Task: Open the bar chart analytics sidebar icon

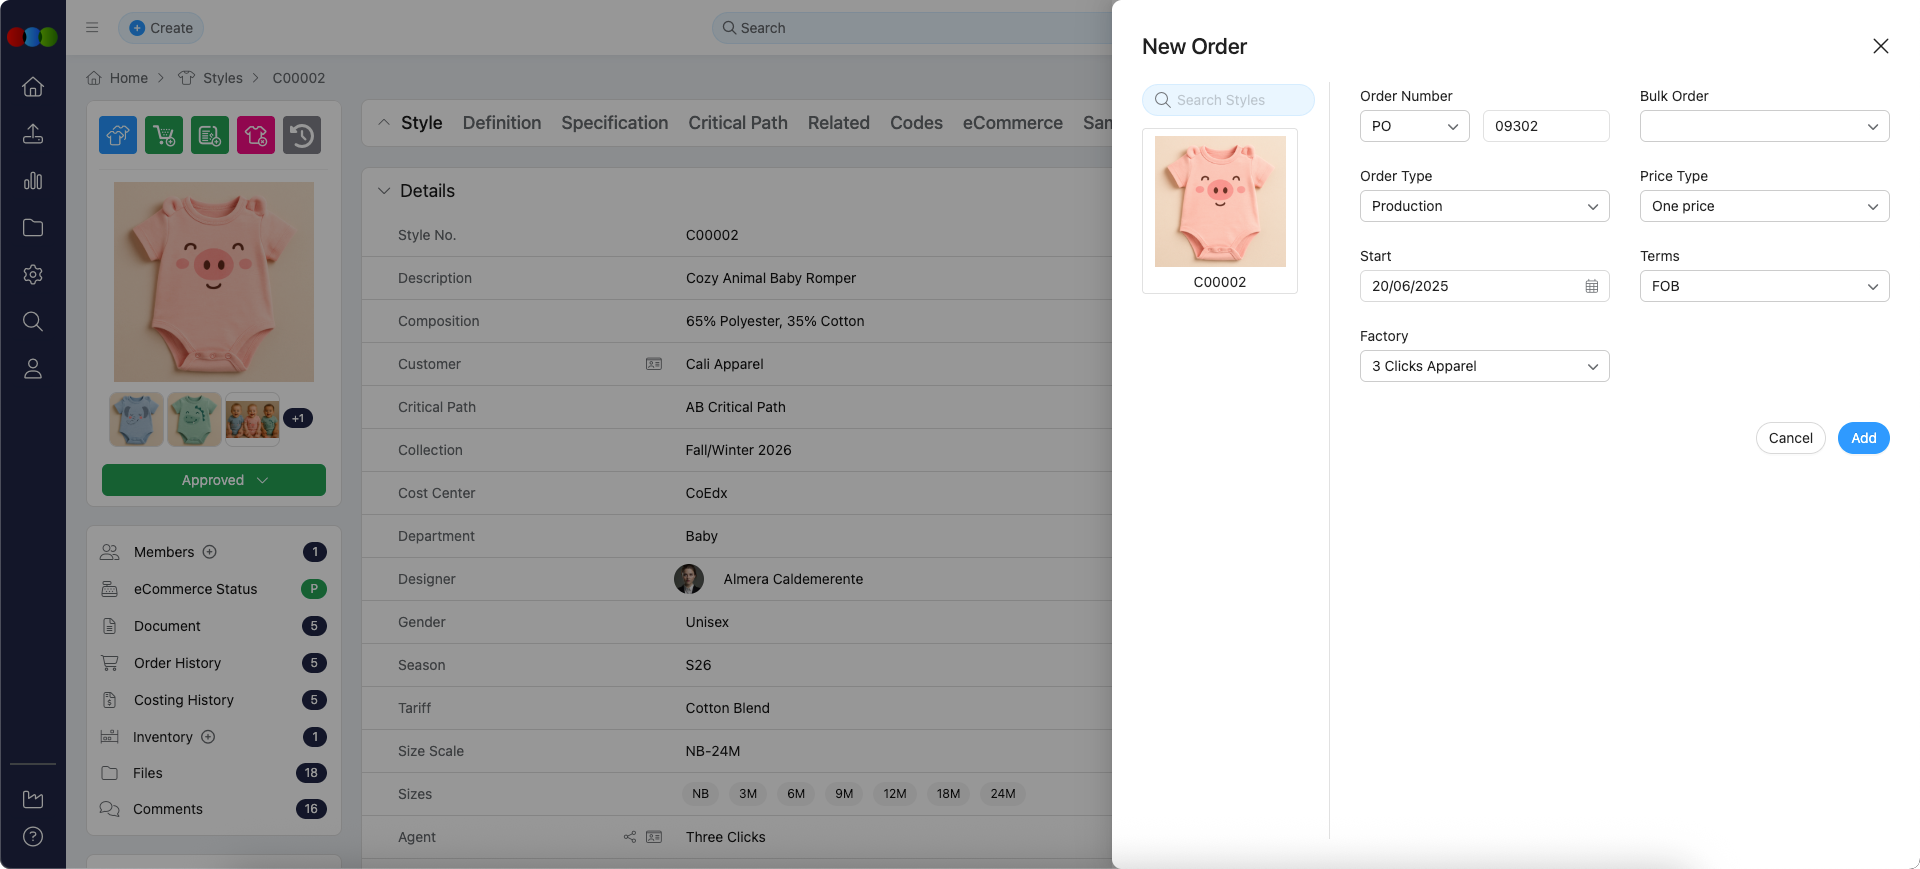Action: pos(33,181)
